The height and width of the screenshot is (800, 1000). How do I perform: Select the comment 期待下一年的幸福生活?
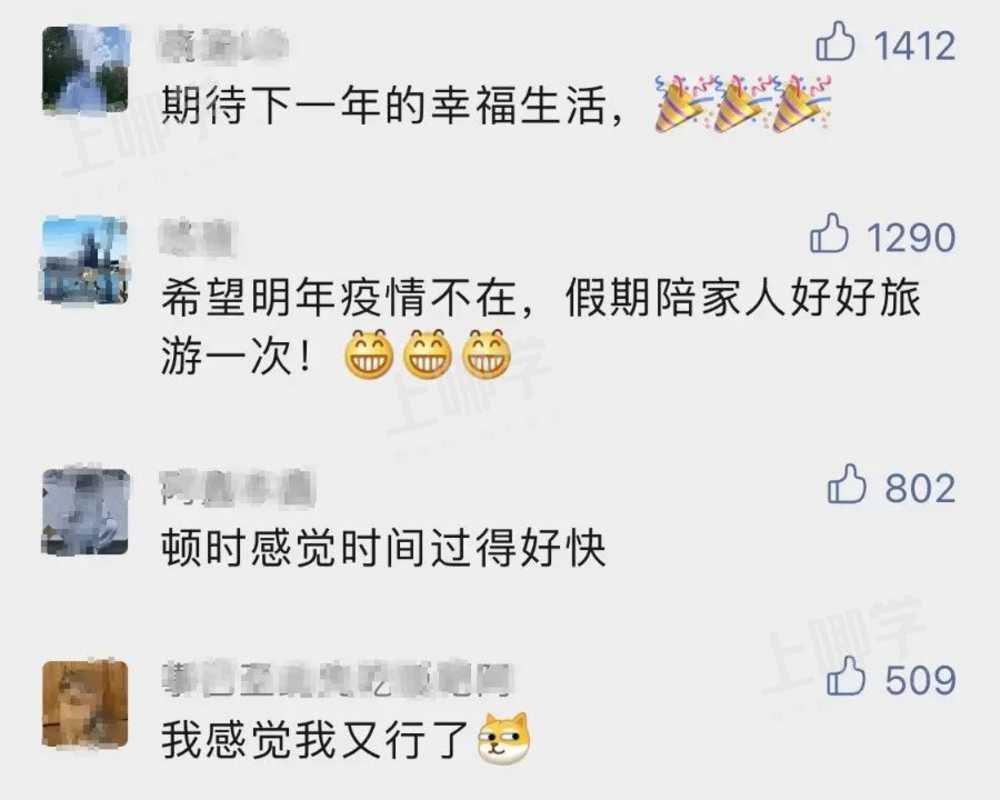(392, 105)
